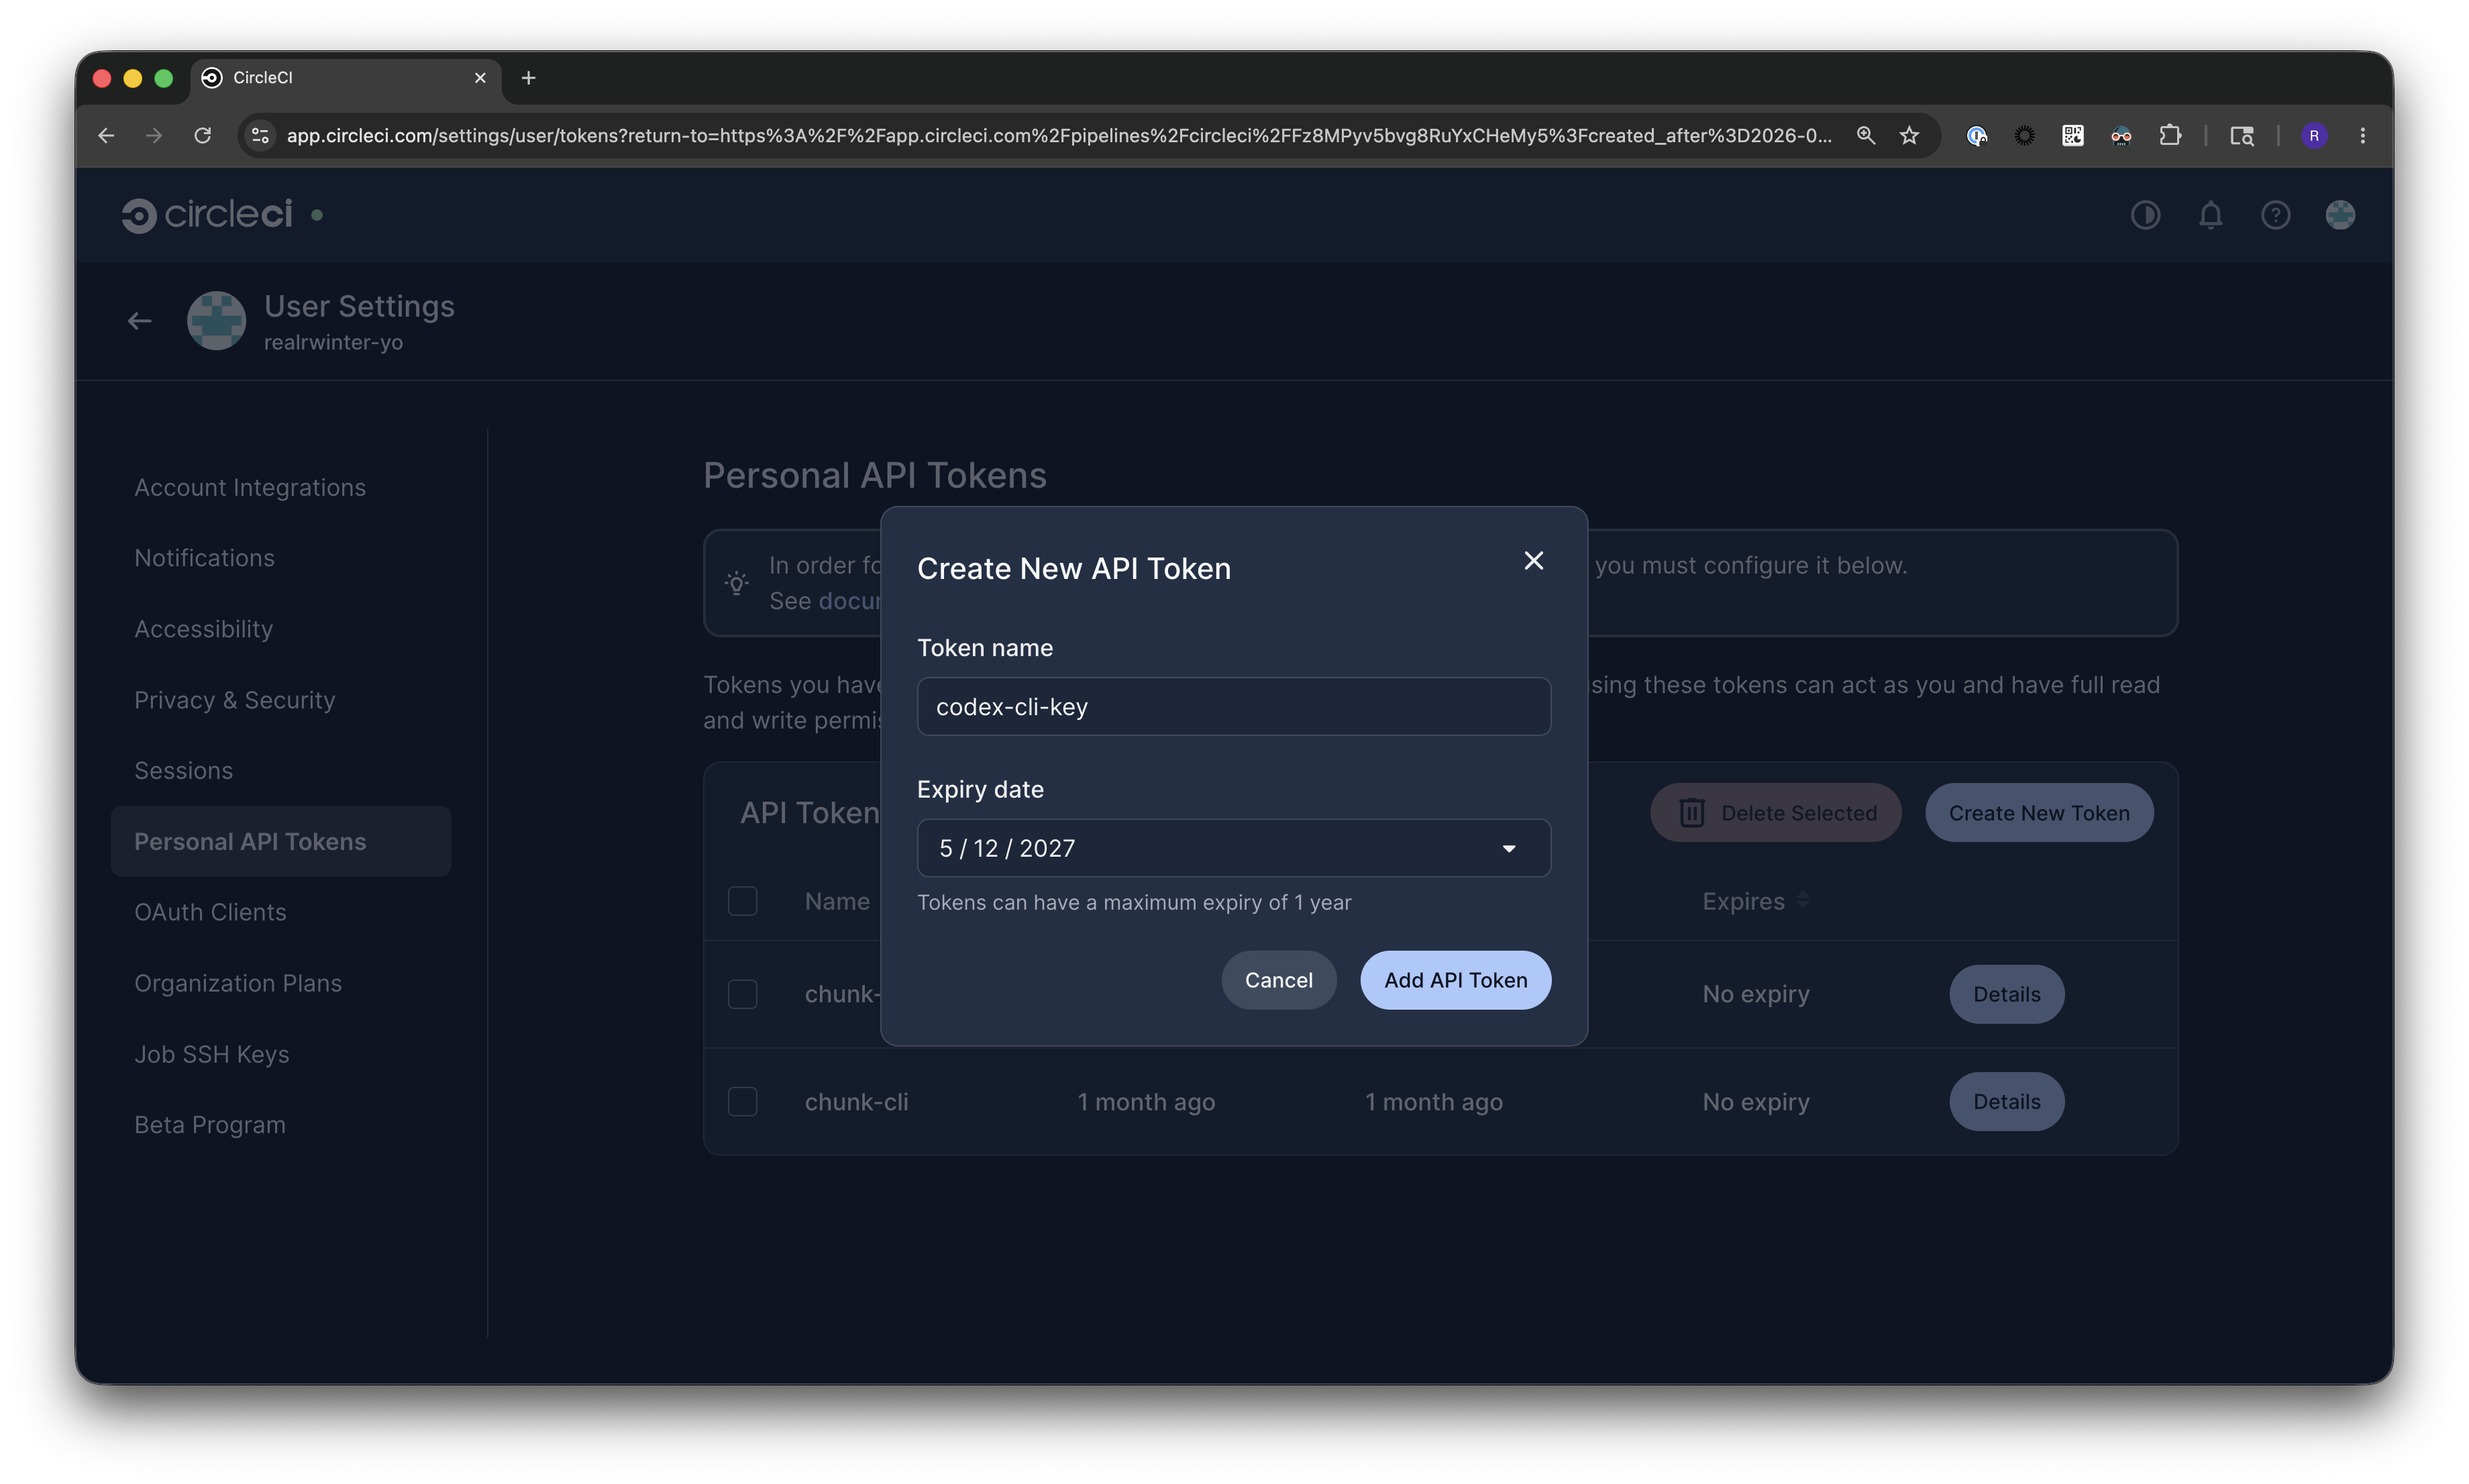Open the extensions puzzle icon
This screenshot has width=2469, height=1484.
[2169, 135]
